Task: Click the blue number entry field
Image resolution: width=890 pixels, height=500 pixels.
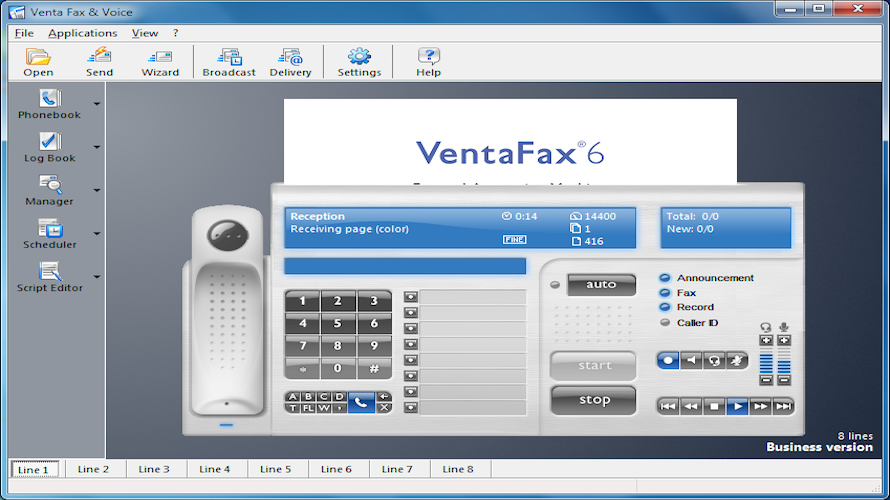Action: [405, 266]
